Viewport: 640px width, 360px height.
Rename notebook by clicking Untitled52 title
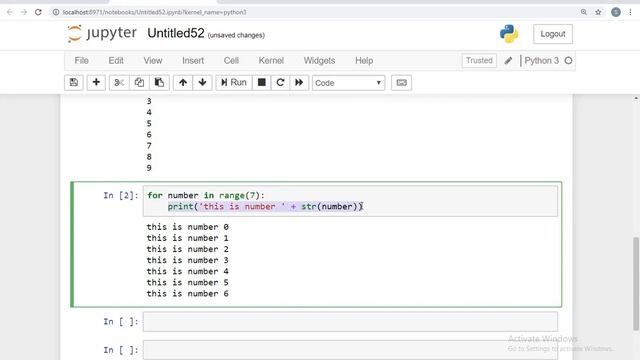pos(176,33)
